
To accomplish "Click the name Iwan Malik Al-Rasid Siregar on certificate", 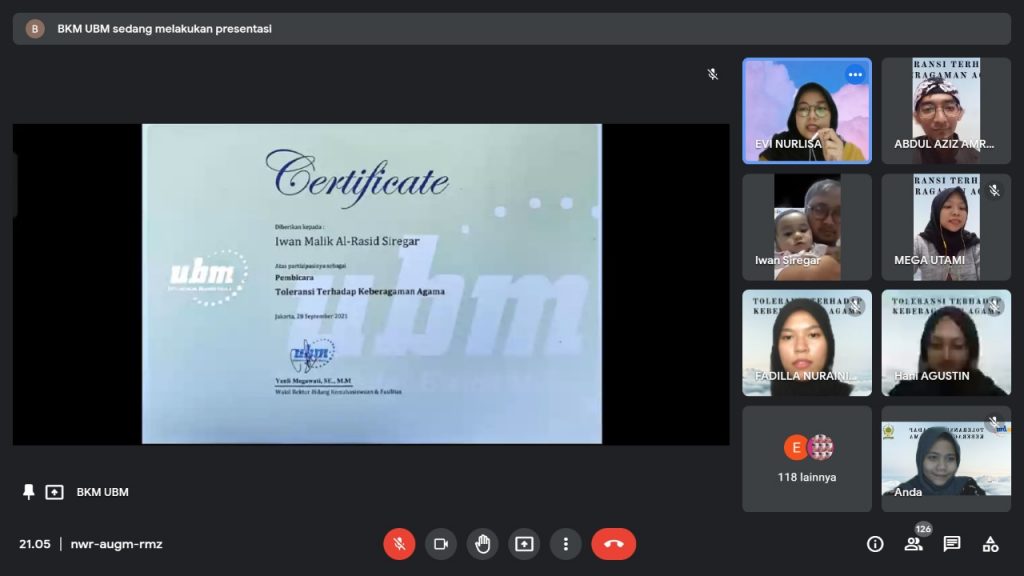I will point(347,242).
